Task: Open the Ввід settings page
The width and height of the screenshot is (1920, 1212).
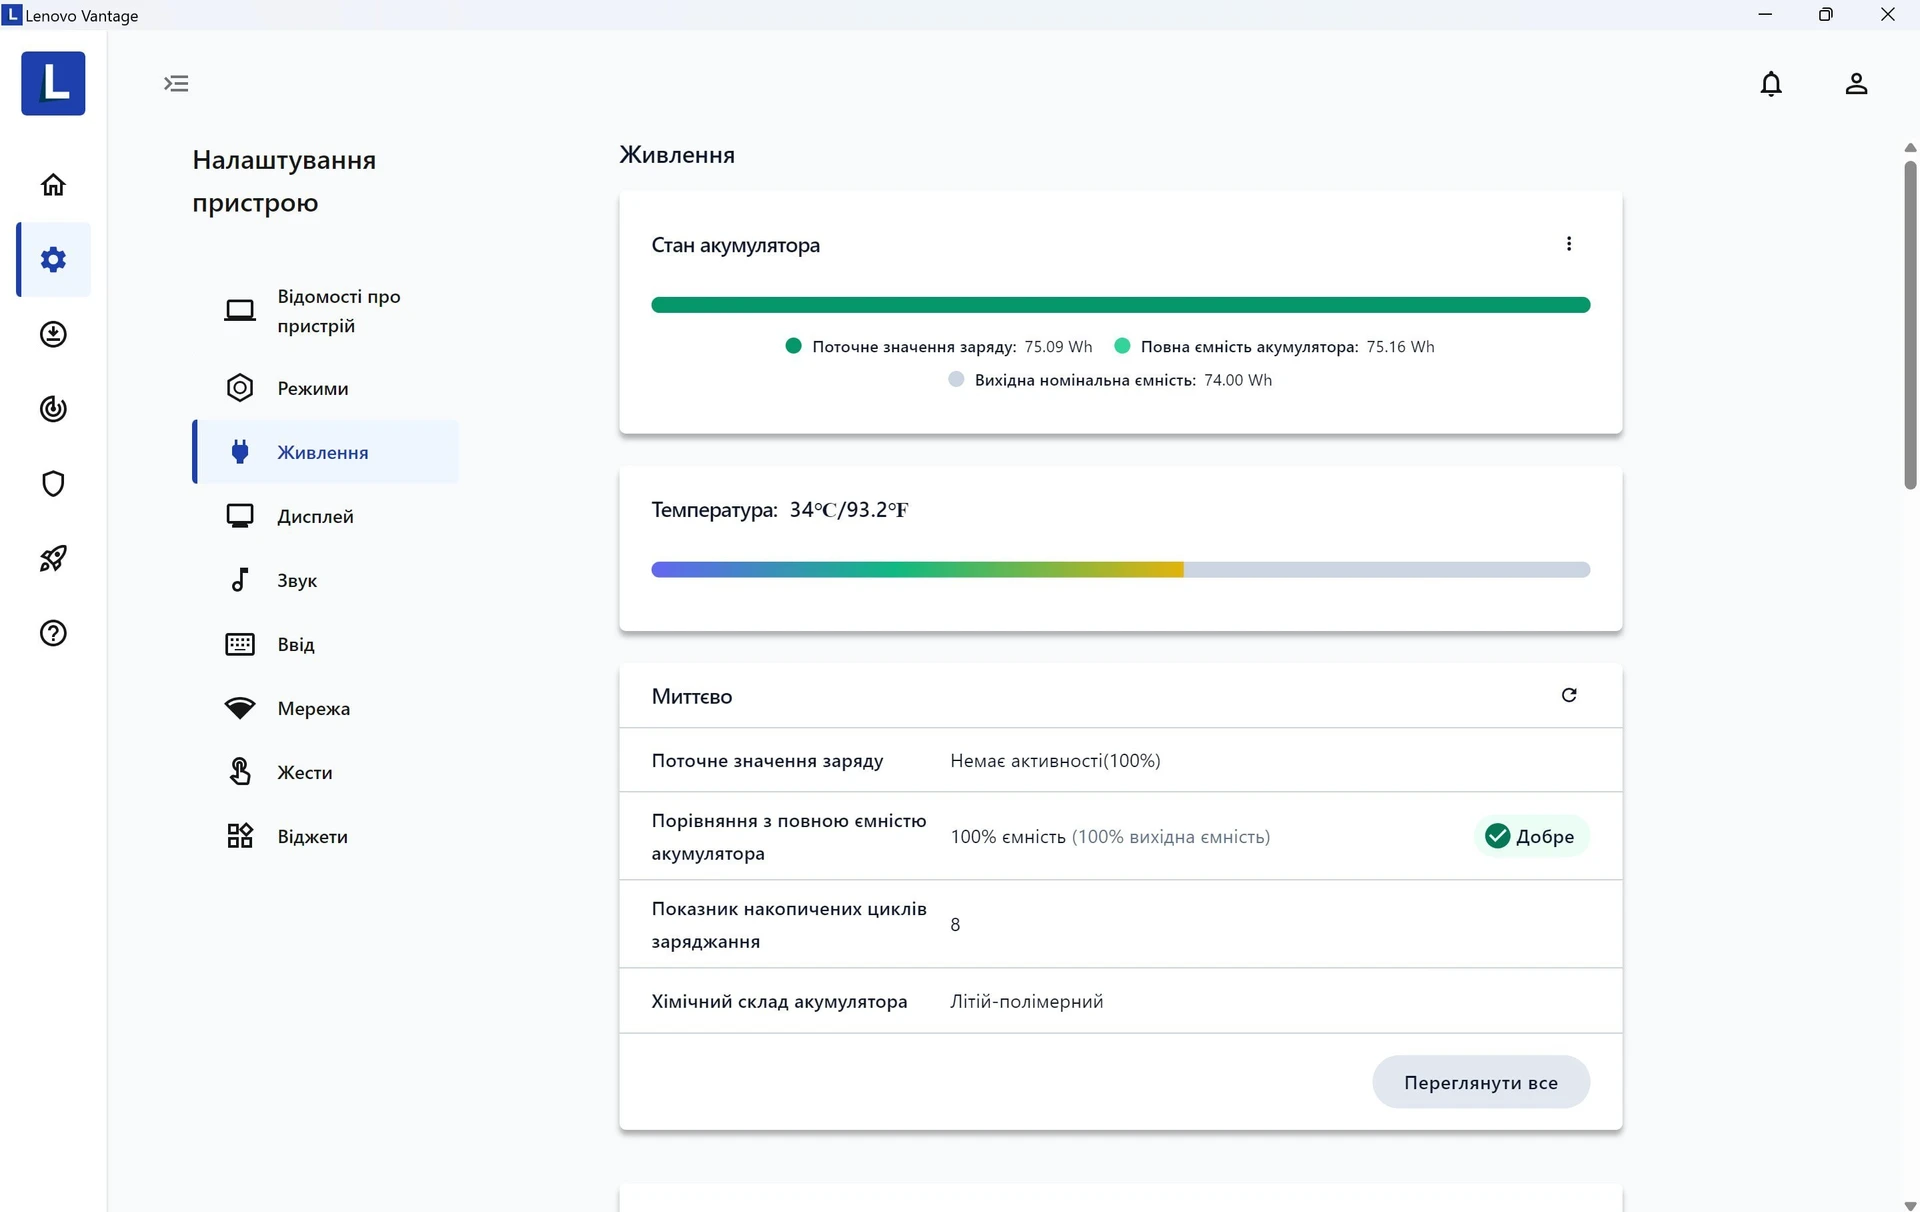Action: (326, 644)
